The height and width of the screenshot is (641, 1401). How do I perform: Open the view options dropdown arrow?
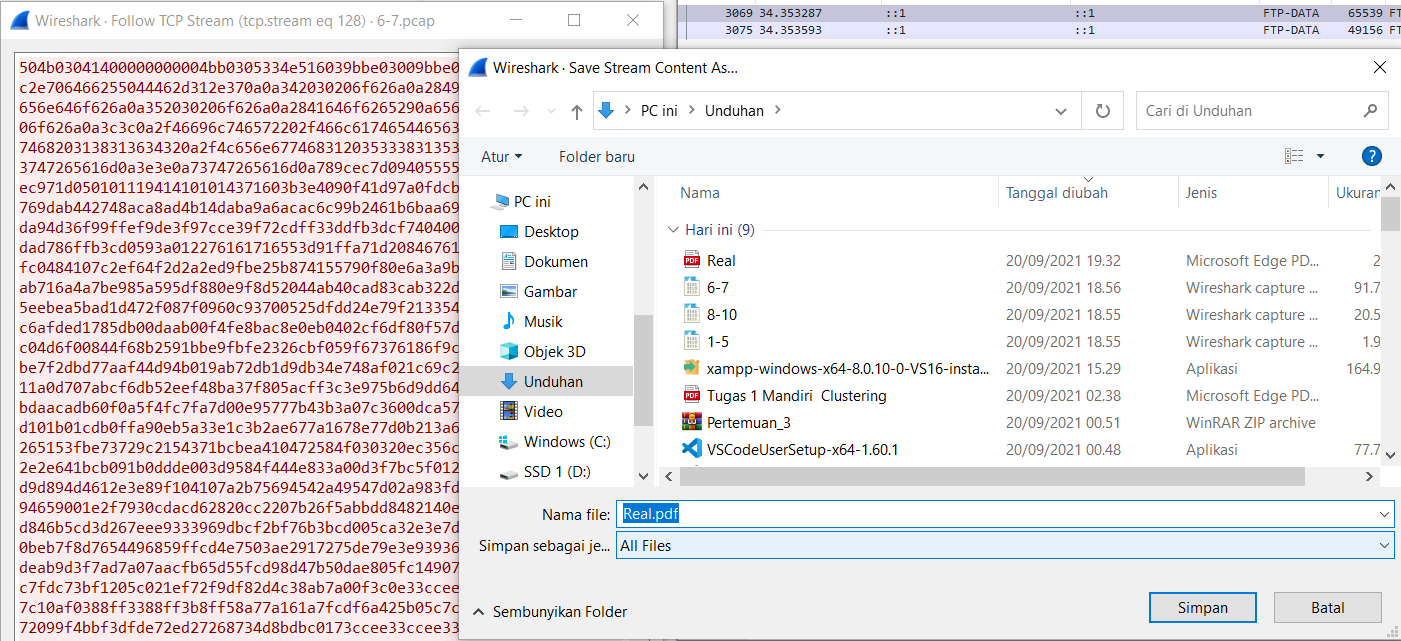tap(1320, 156)
